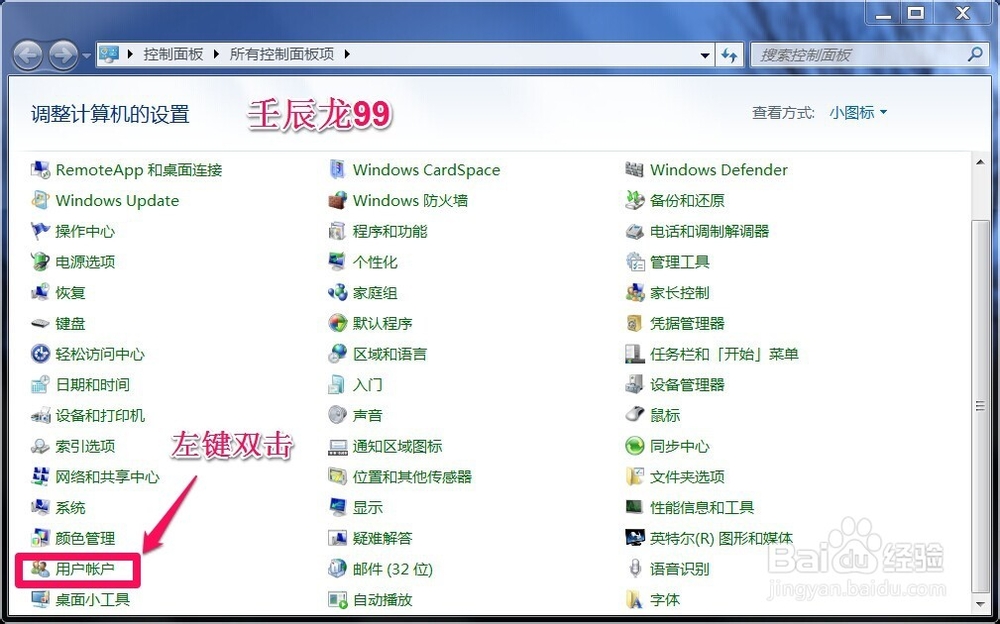Open the 入门 link
1000x624 pixels.
[x=367, y=385]
